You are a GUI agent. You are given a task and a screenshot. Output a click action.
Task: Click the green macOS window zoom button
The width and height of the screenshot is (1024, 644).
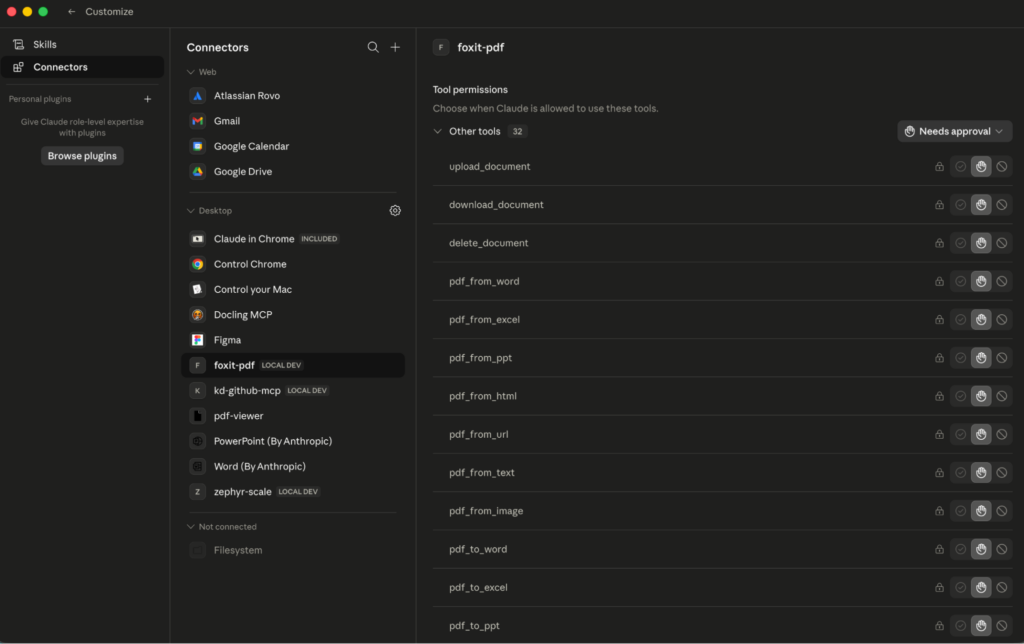[x=43, y=12]
